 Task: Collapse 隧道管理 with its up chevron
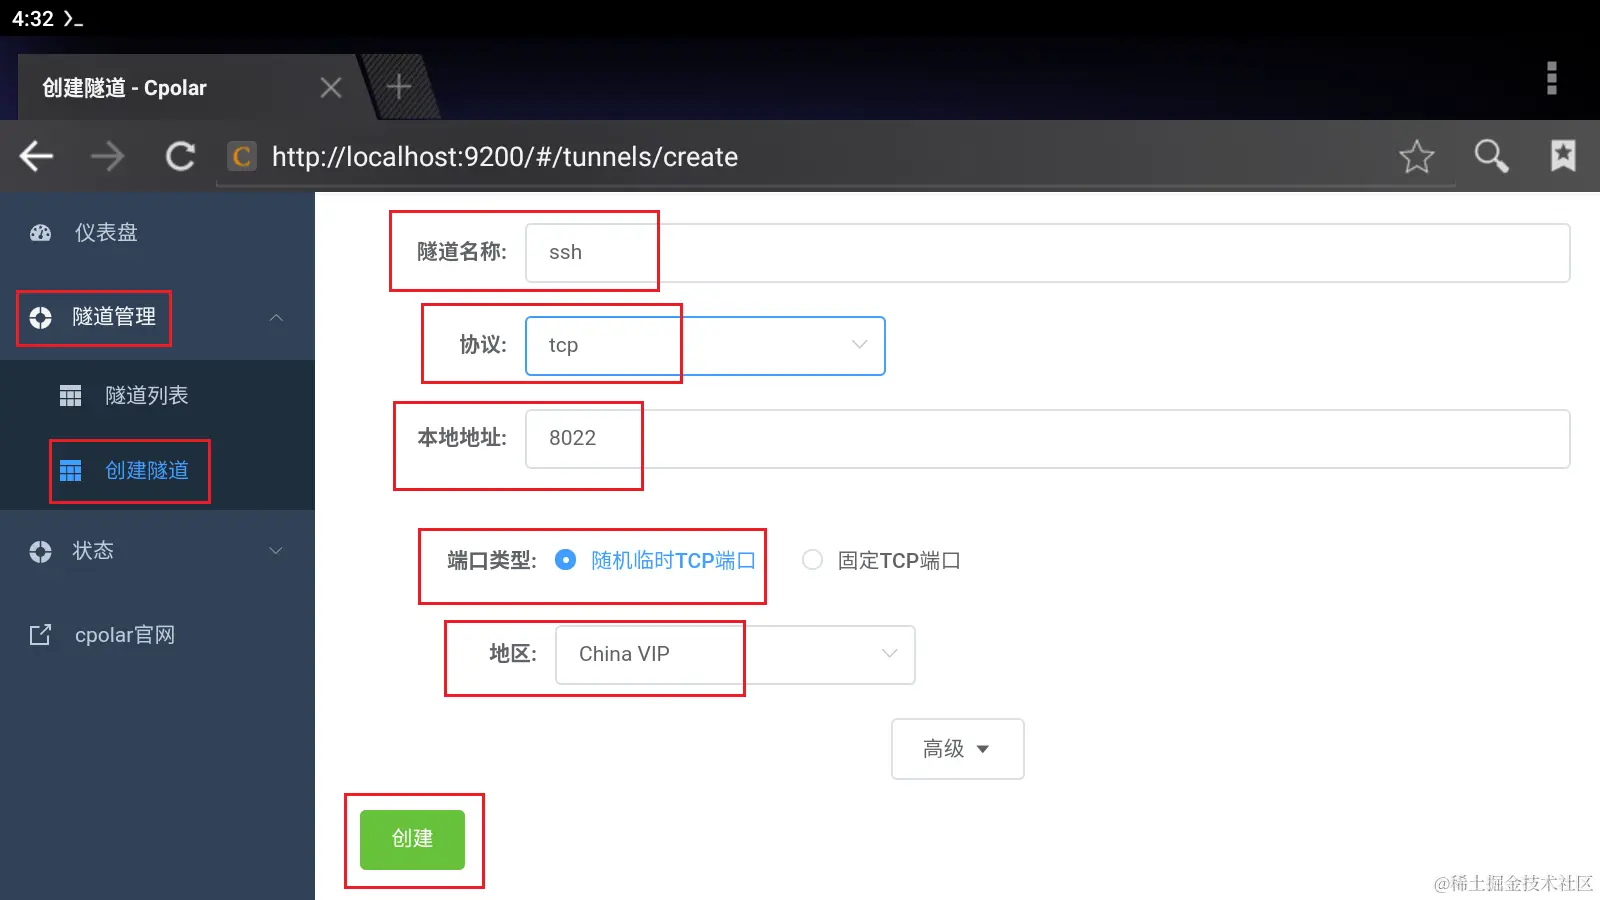pos(277,318)
